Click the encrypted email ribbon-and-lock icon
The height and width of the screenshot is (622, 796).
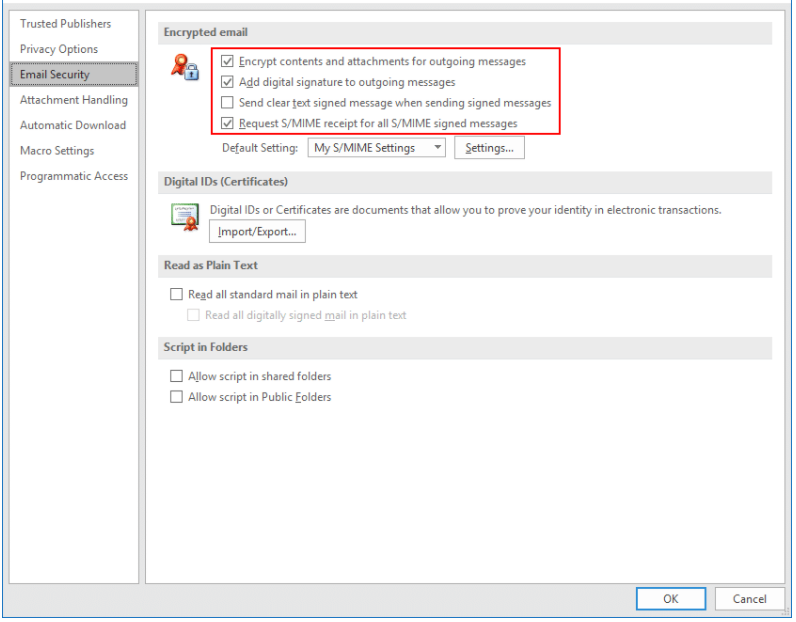click(x=185, y=68)
